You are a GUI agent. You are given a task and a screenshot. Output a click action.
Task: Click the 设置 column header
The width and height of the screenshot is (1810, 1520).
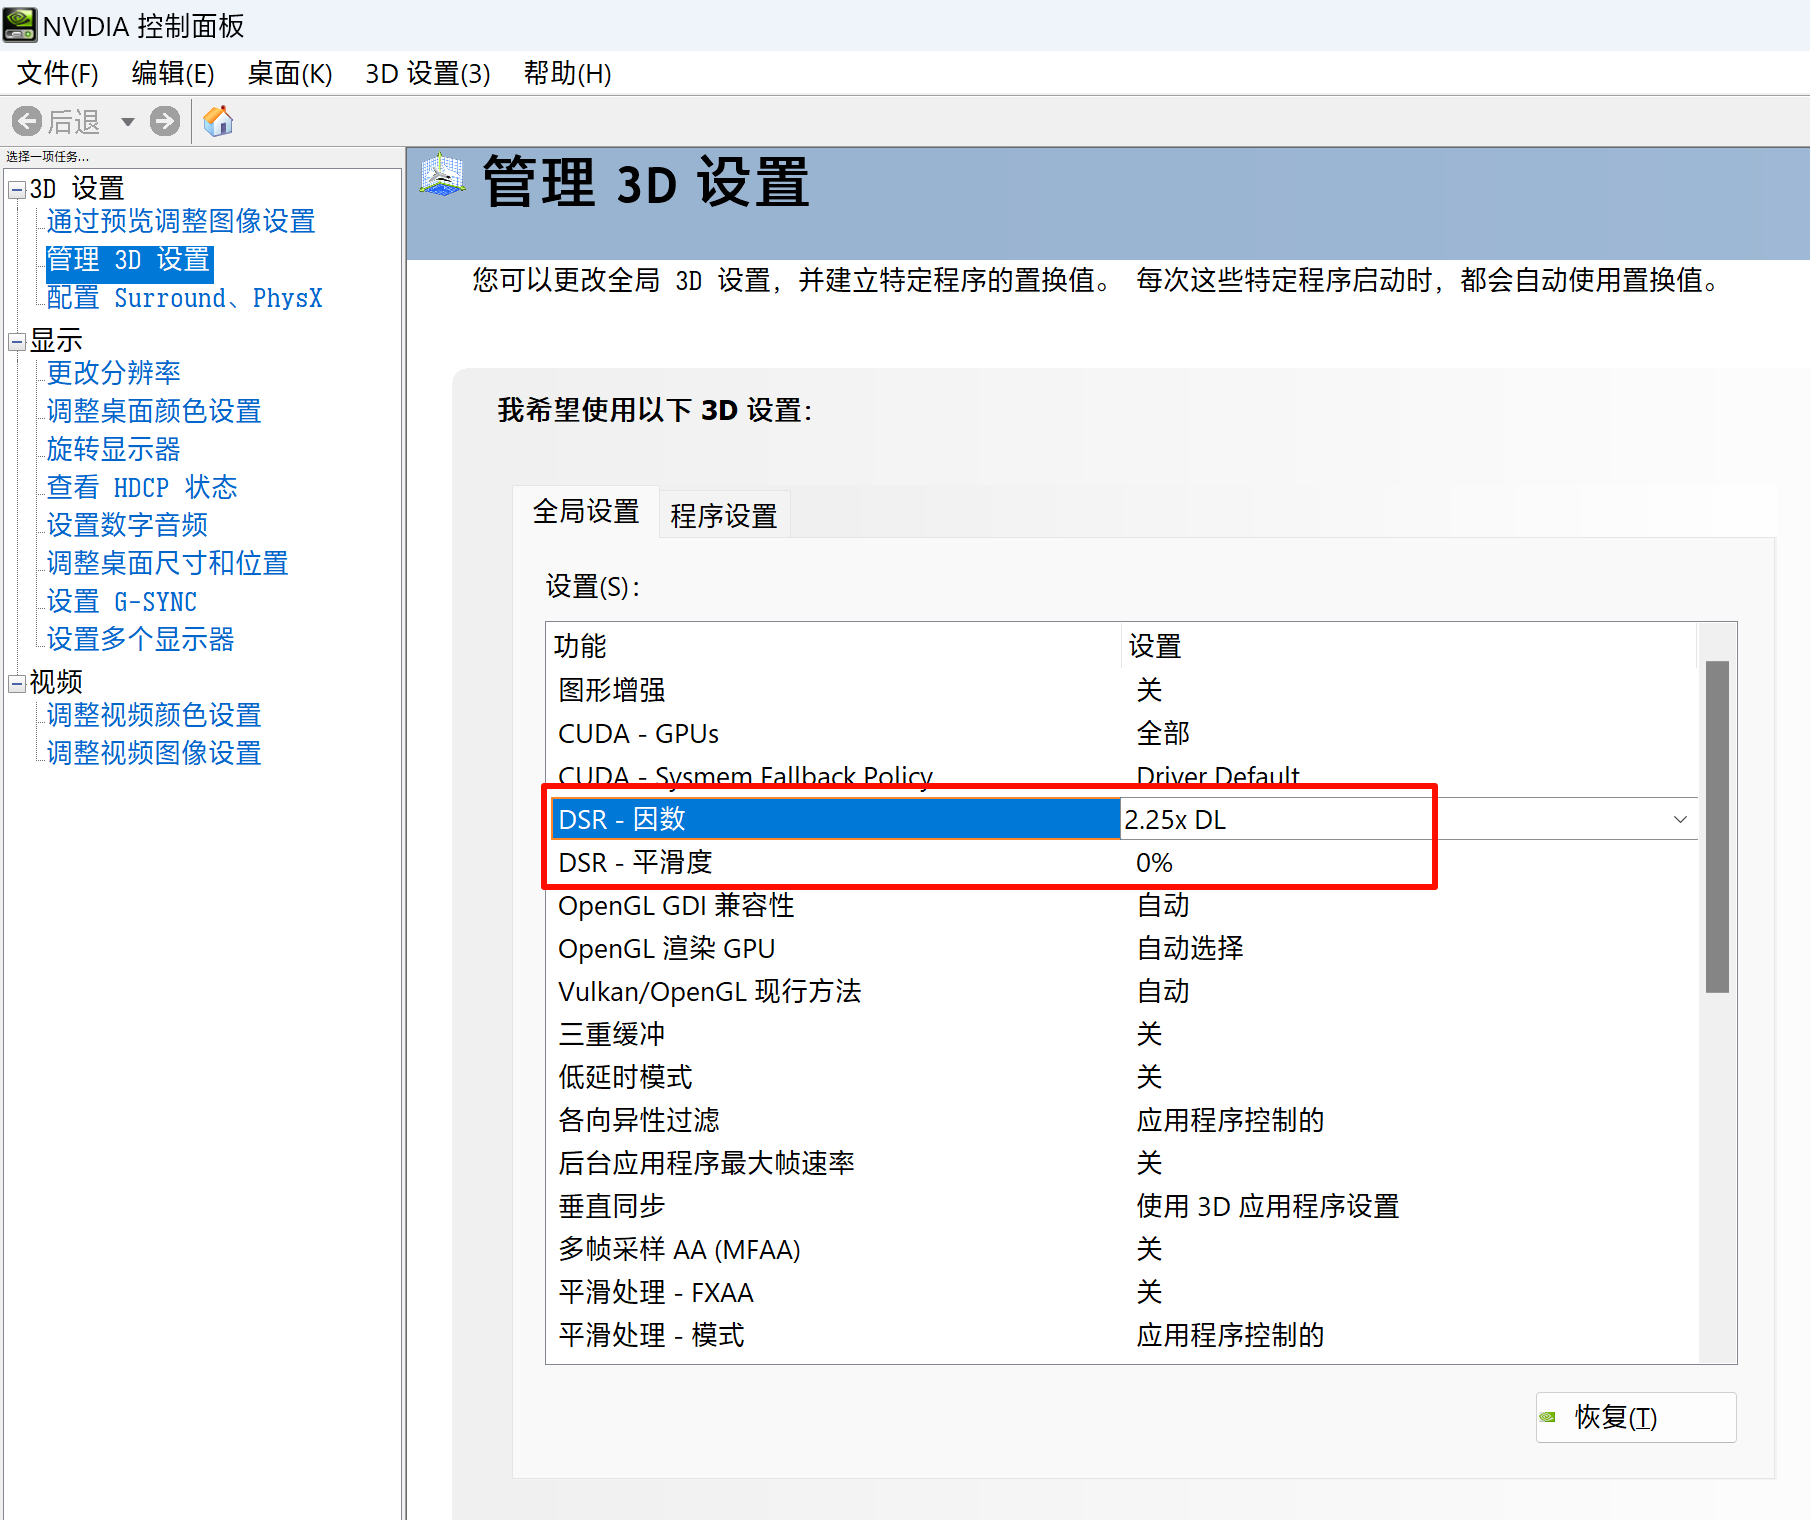(x=1409, y=646)
